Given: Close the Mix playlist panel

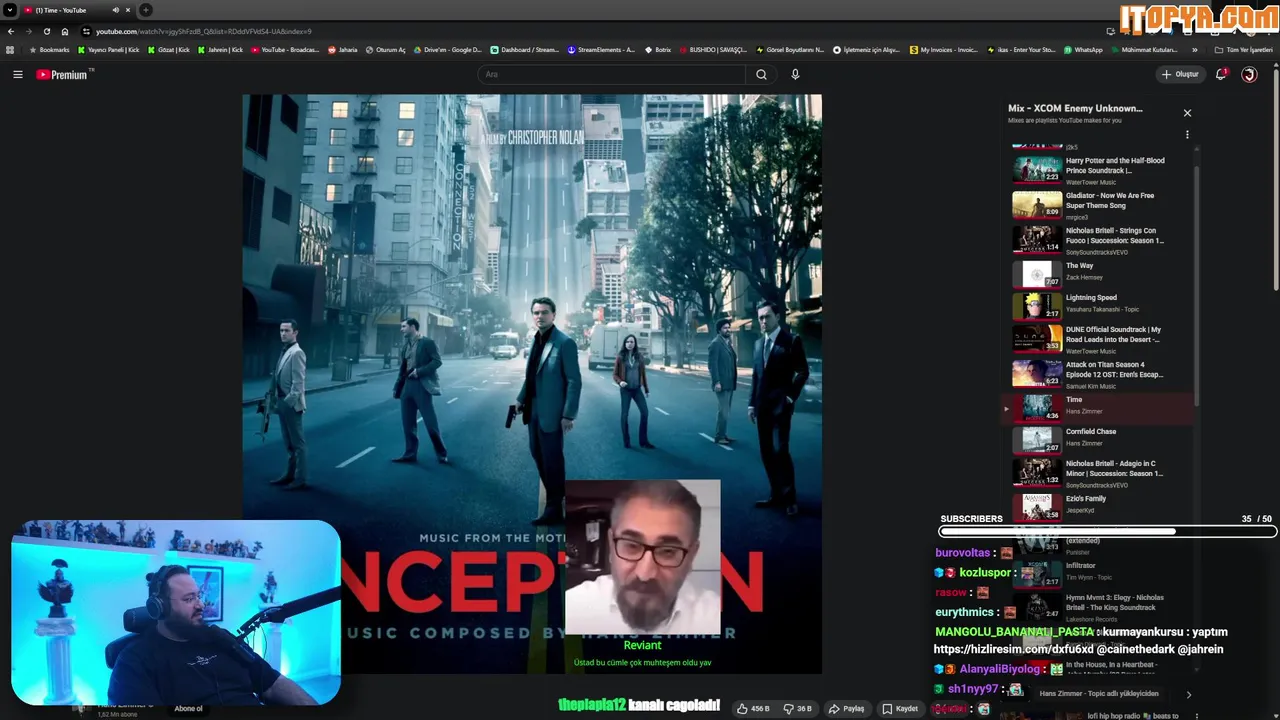Looking at the screenshot, I should coord(1187,113).
